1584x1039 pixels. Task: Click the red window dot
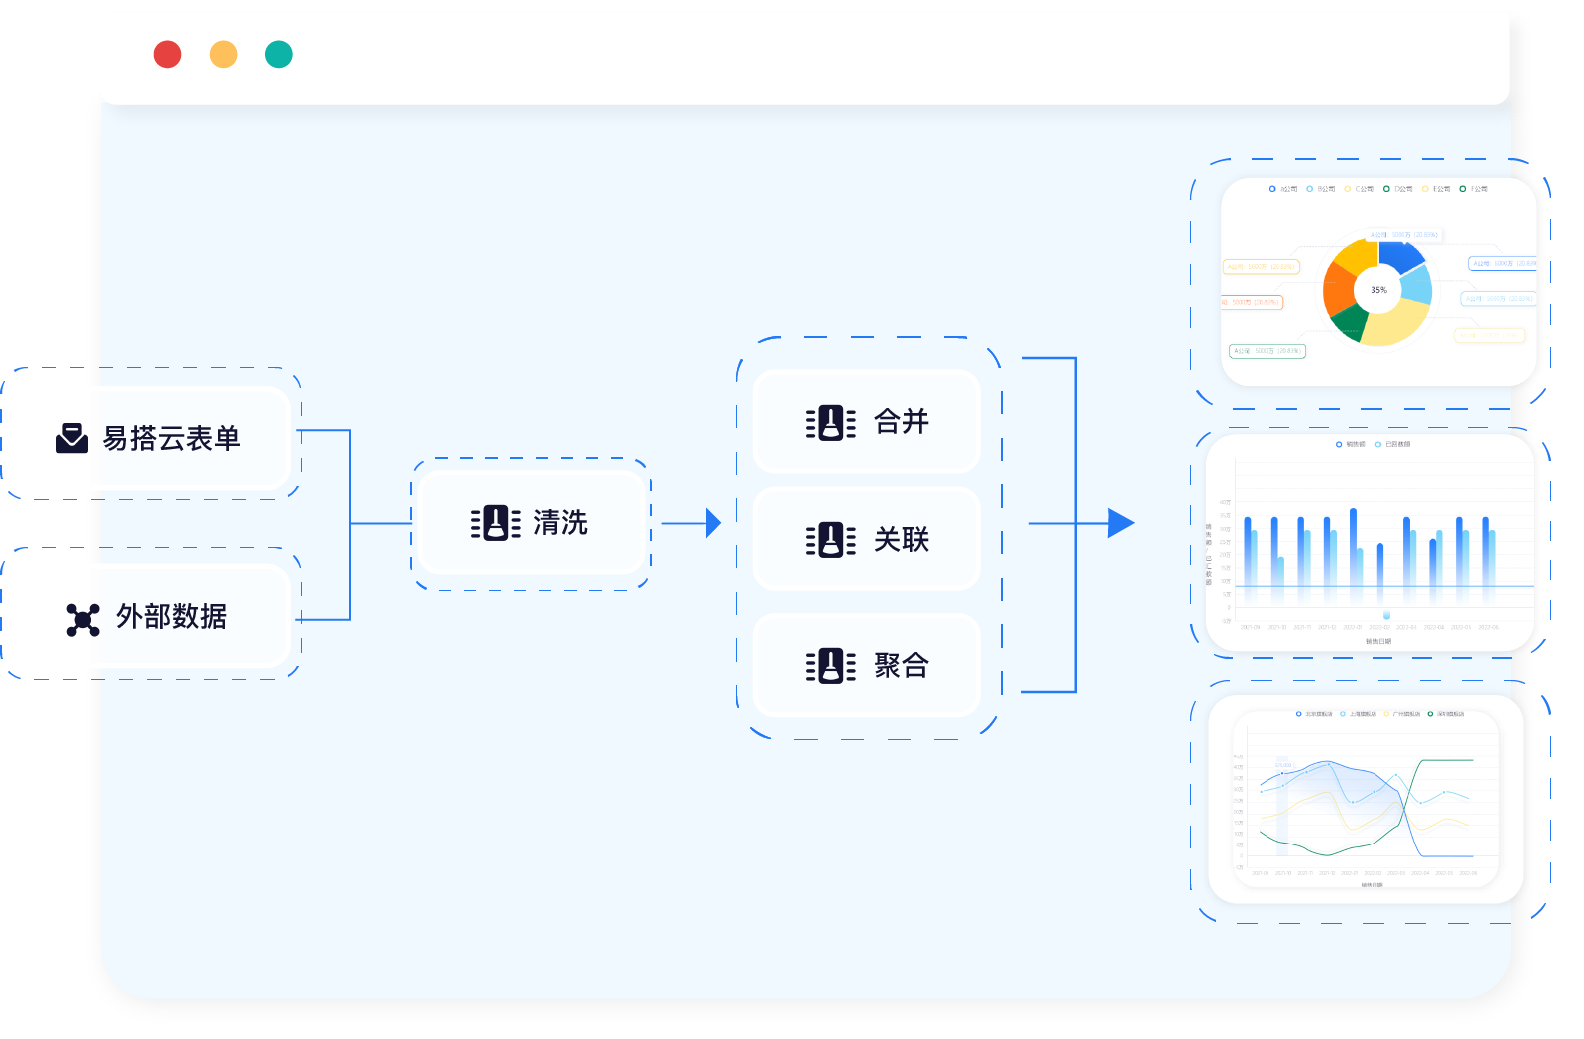[x=167, y=54]
